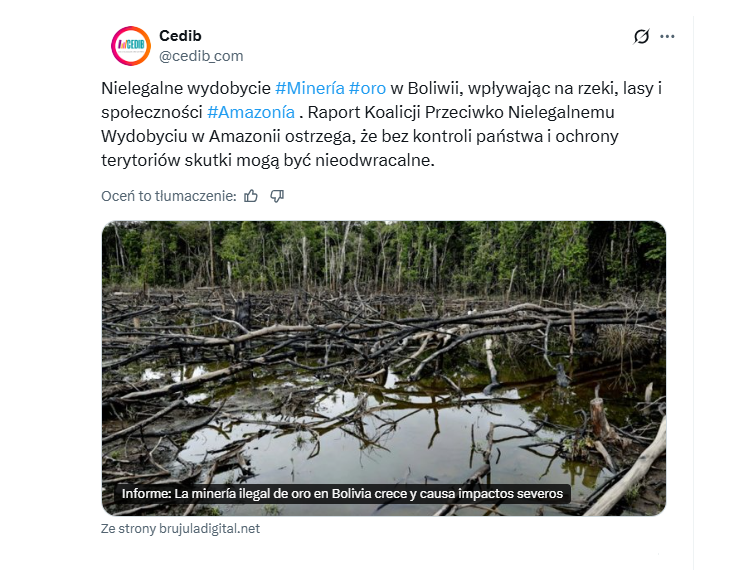This screenshot has height=570, width=747.
Task: Open the #Minería hashtag
Action: tap(309, 88)
